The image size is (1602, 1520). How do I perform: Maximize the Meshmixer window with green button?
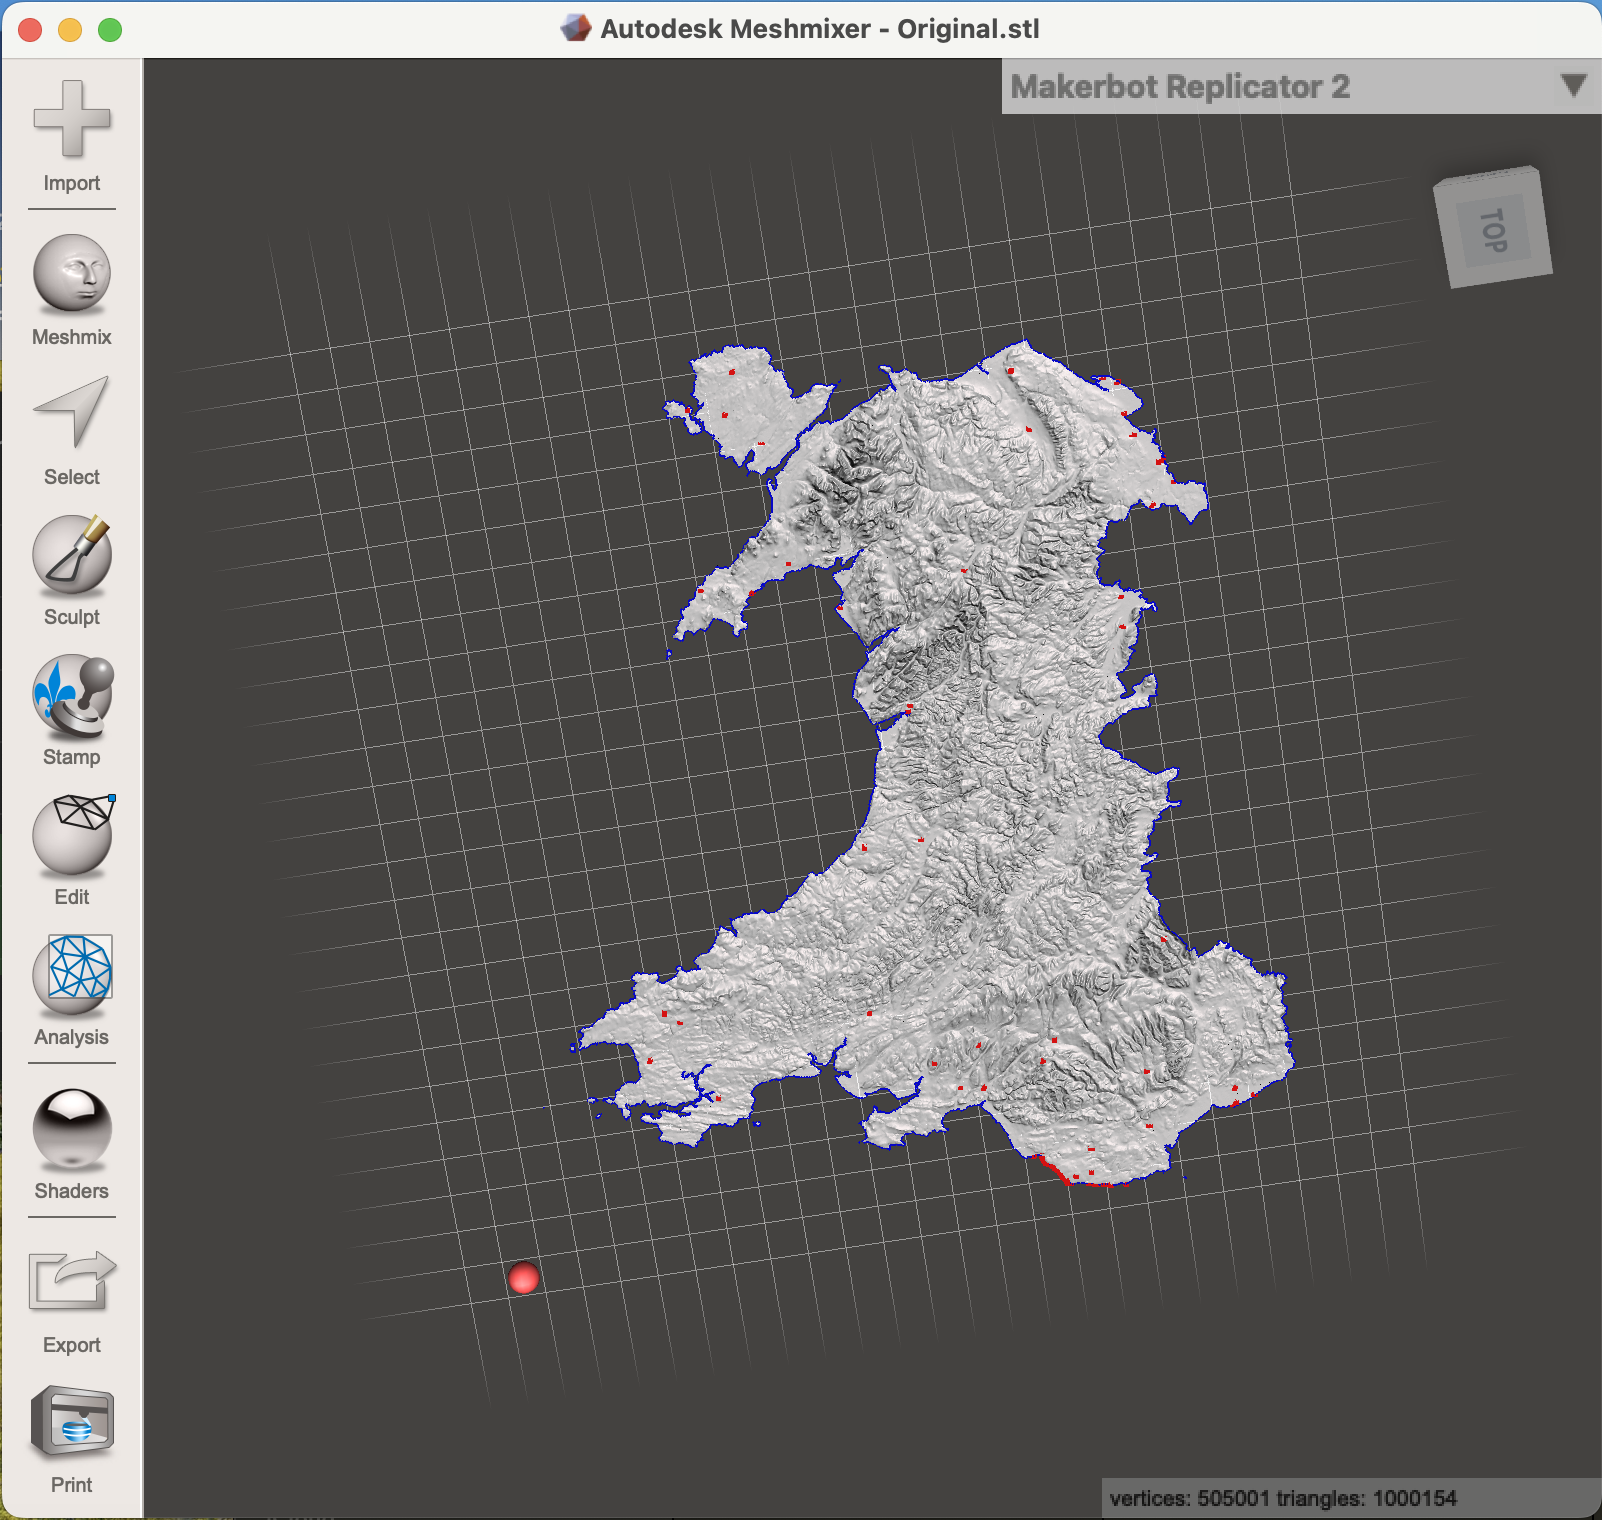coord(110,30)
